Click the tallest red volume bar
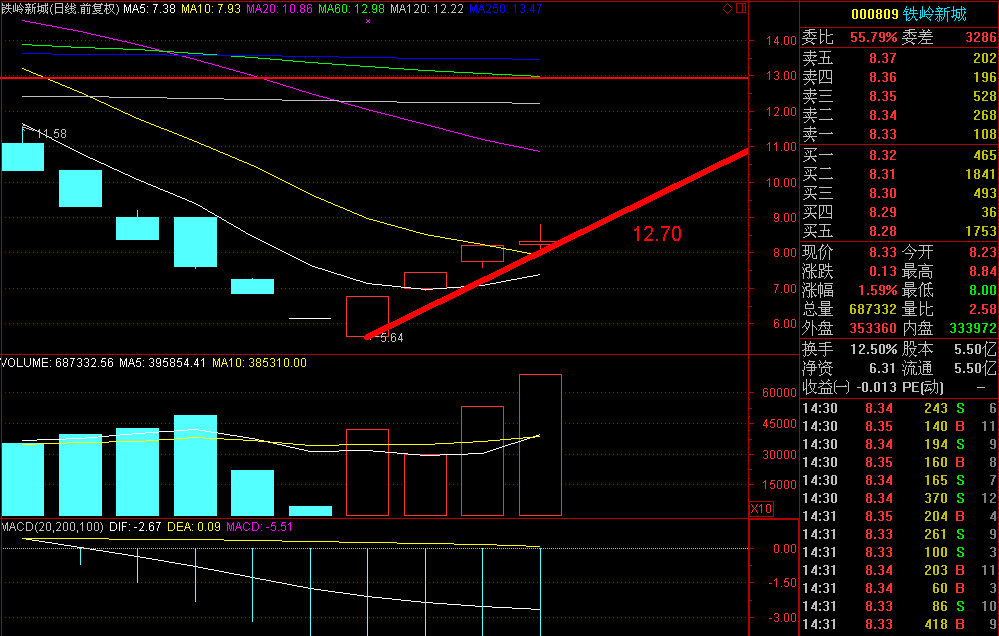This screenshot has height=636, width=999. pyautogui.click(x=540, y=445)
